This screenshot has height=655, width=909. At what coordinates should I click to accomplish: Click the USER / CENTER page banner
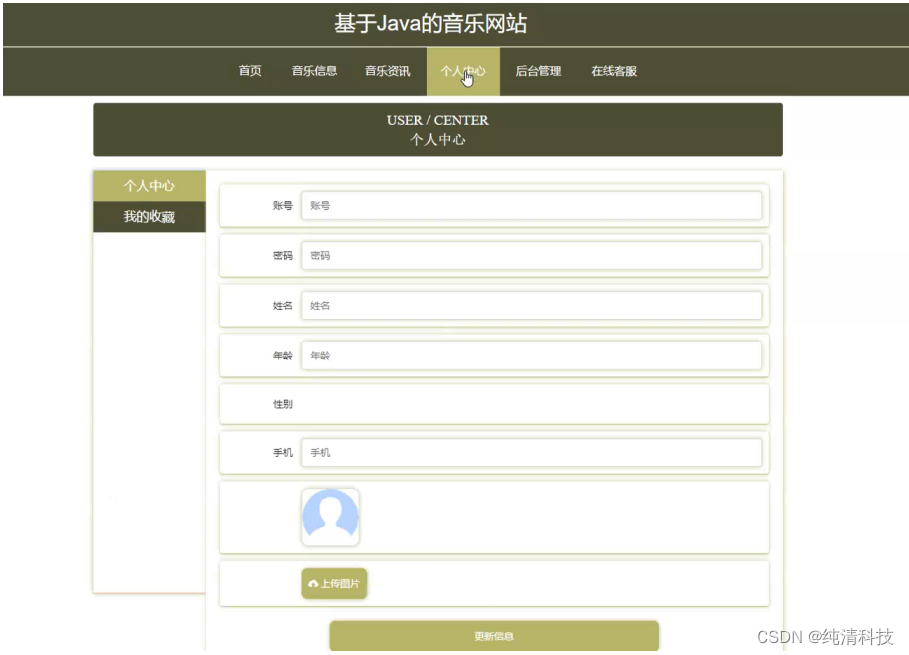(x=438, y=129)
